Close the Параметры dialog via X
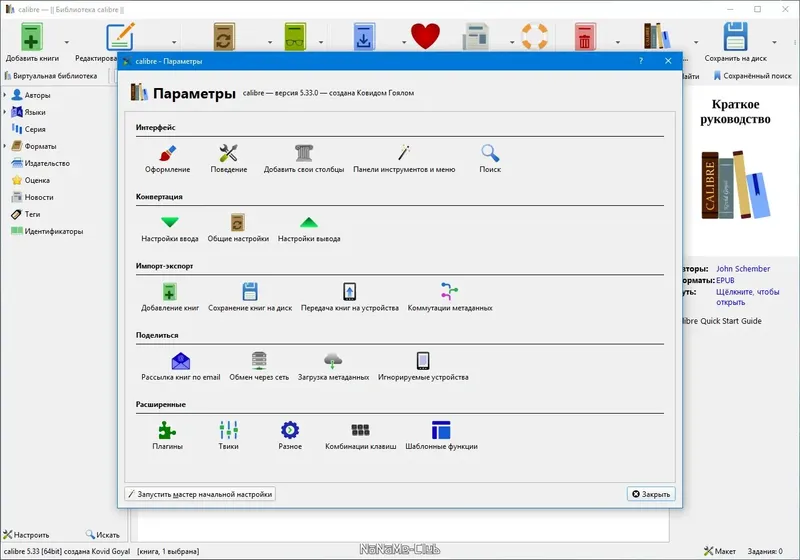Viewport: 800px width, 560px height. [x=668, y=61]
